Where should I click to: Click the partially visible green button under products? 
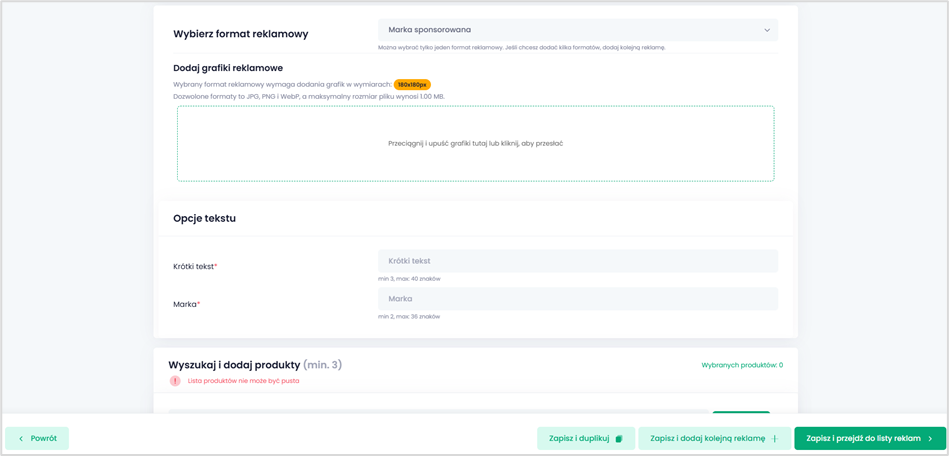coord(741,412)
